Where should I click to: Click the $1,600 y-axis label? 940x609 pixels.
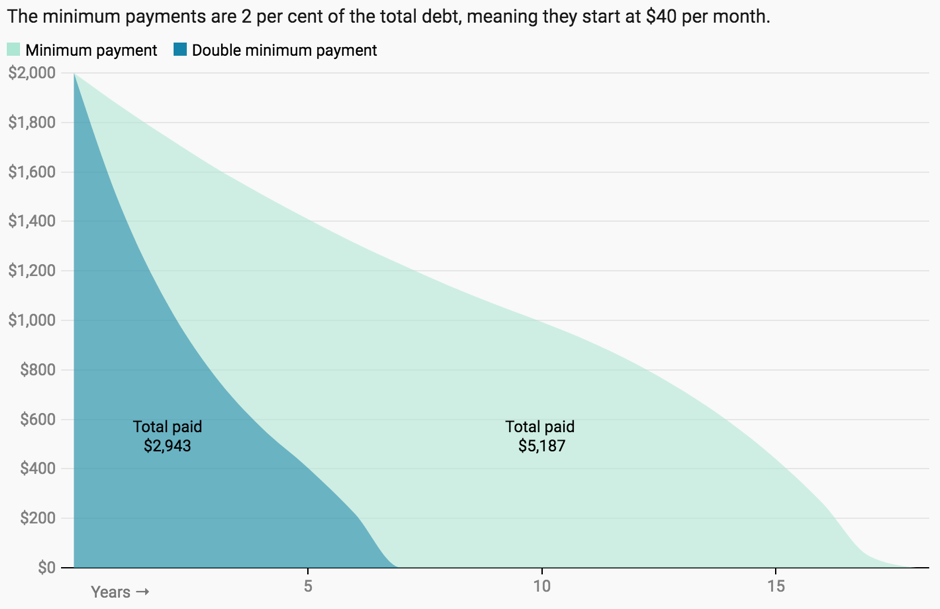coord(32,172)
